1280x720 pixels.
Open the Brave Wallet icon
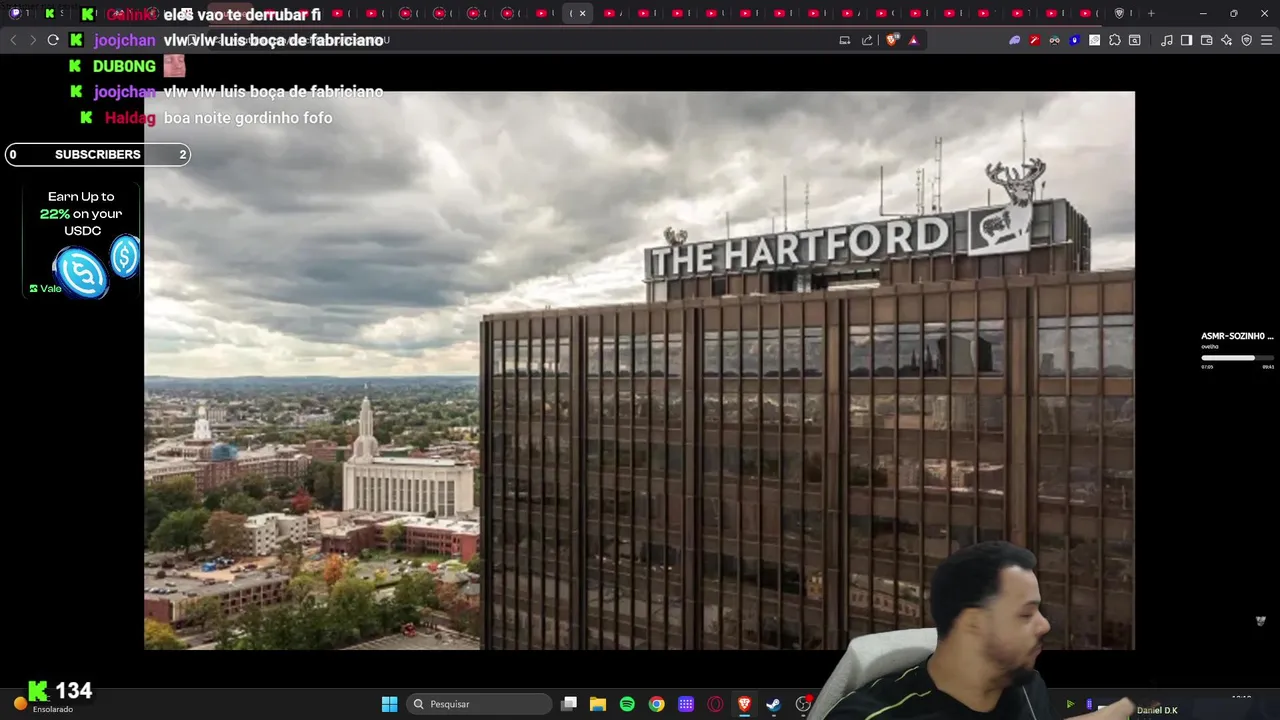tap(1206, 40)
